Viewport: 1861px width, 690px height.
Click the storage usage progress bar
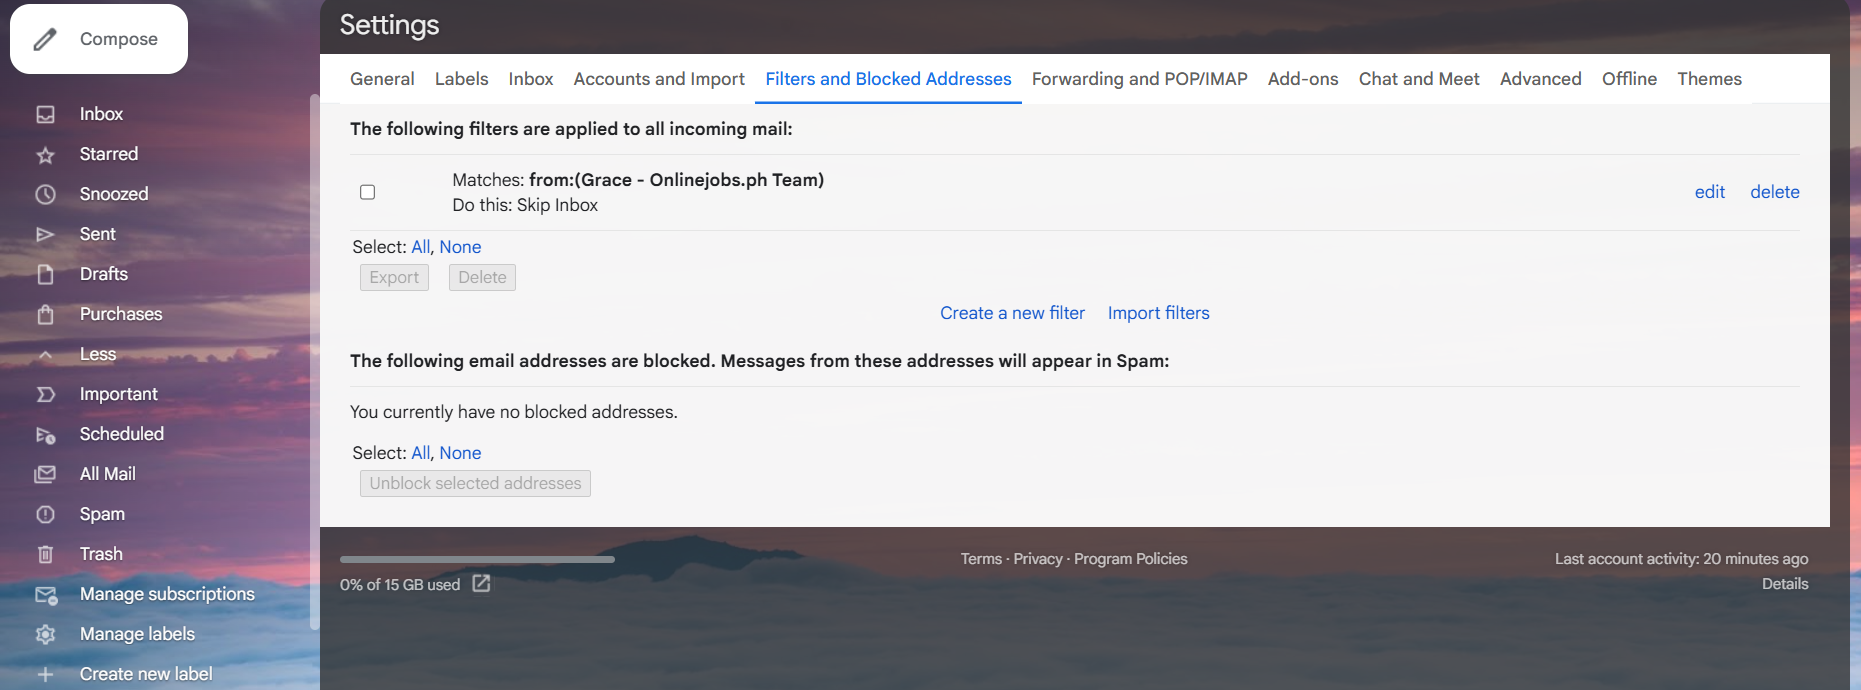coord(477,559)
